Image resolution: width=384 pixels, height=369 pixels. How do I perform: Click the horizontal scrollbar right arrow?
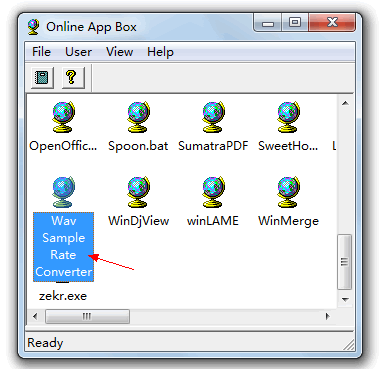pyautogui.click(x=328, y=316)
